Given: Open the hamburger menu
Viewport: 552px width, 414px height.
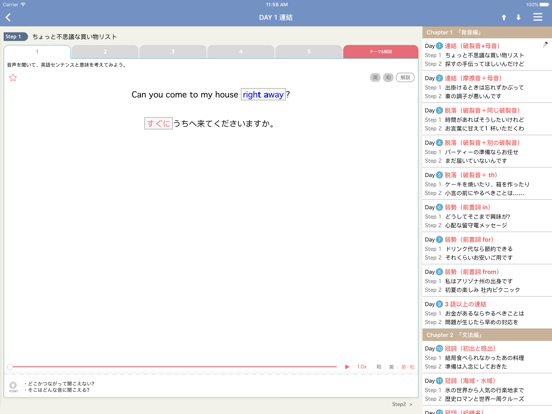Looking at the screenshot, I should (538, 17).
